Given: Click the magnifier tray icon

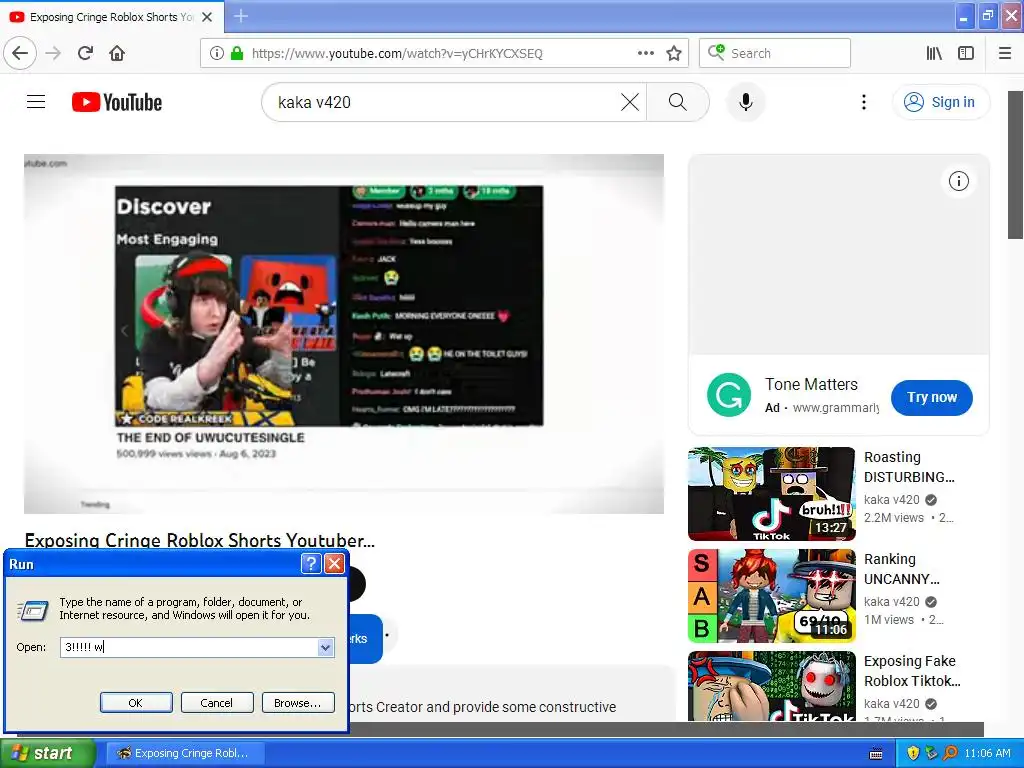Looking at the screenshot, I should point(950,753).
